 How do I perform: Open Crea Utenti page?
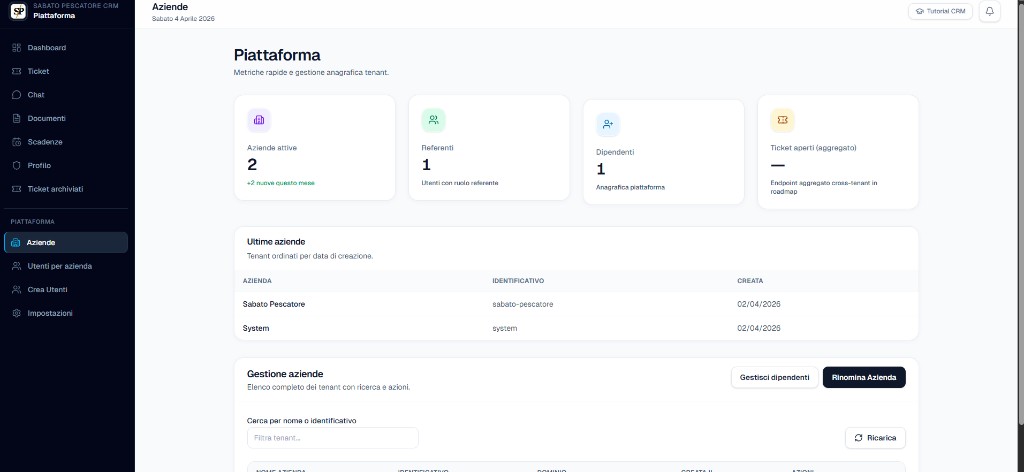point(47,290)
